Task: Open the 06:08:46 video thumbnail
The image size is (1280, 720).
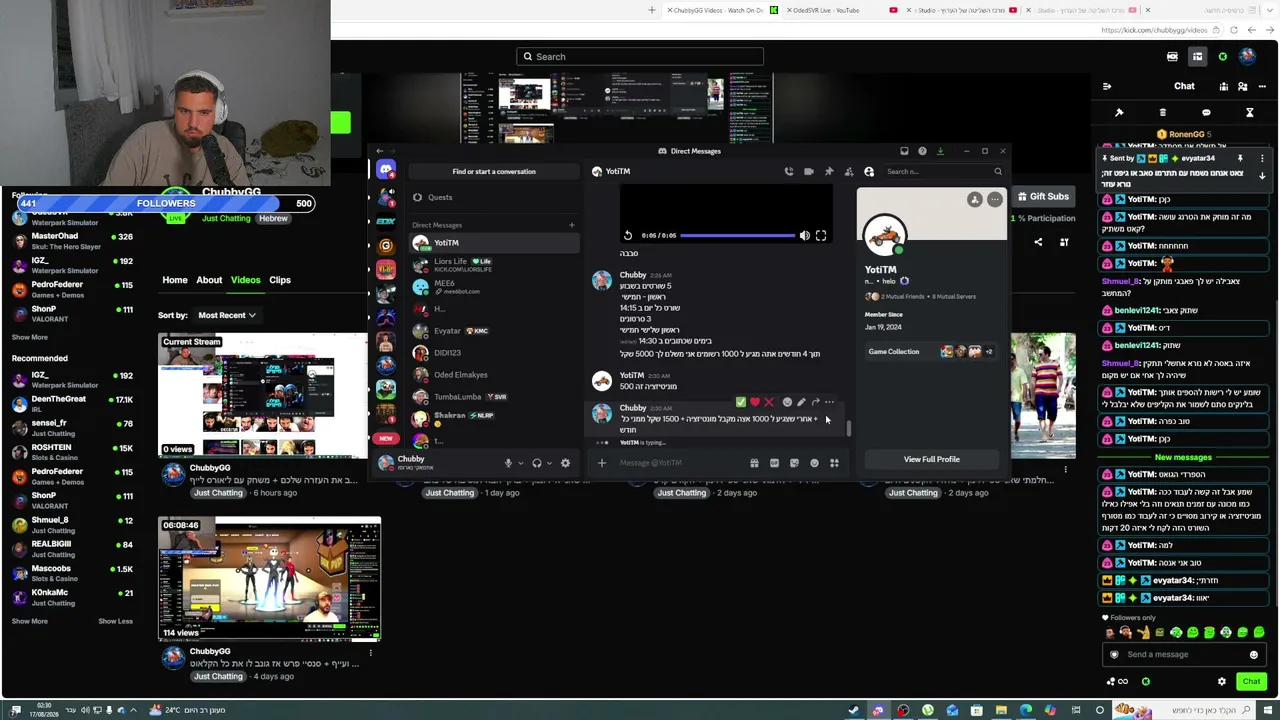Action: [x=270, y=579]
